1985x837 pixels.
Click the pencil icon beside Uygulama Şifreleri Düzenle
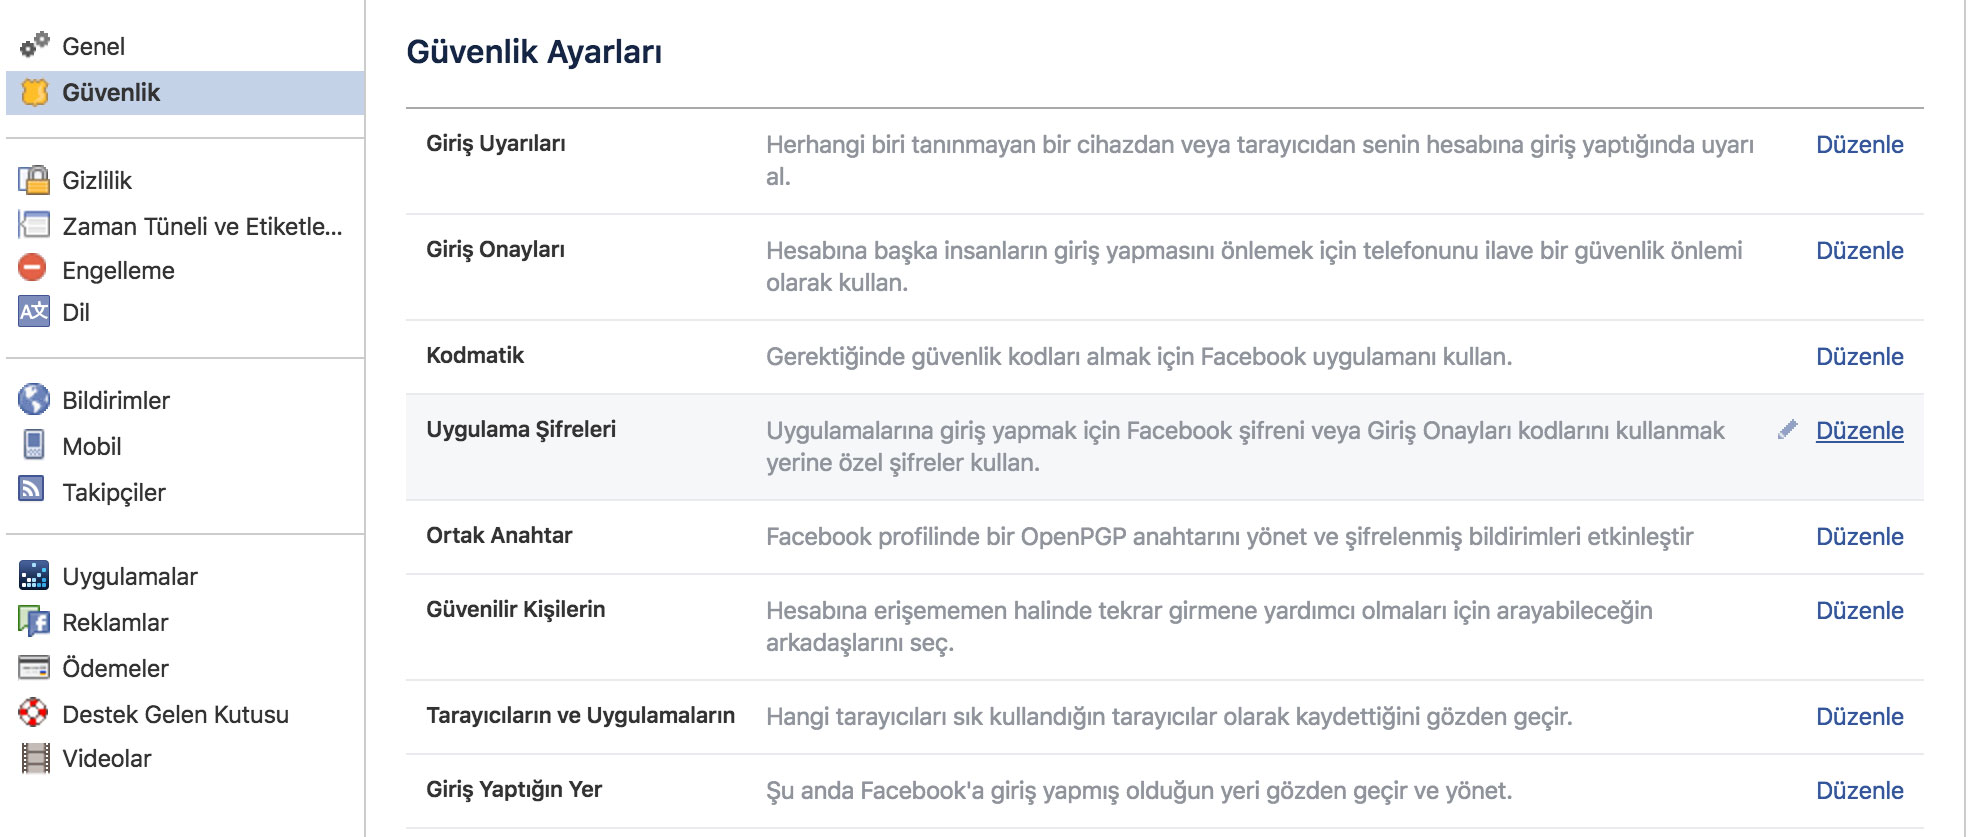click(1788, 430)
